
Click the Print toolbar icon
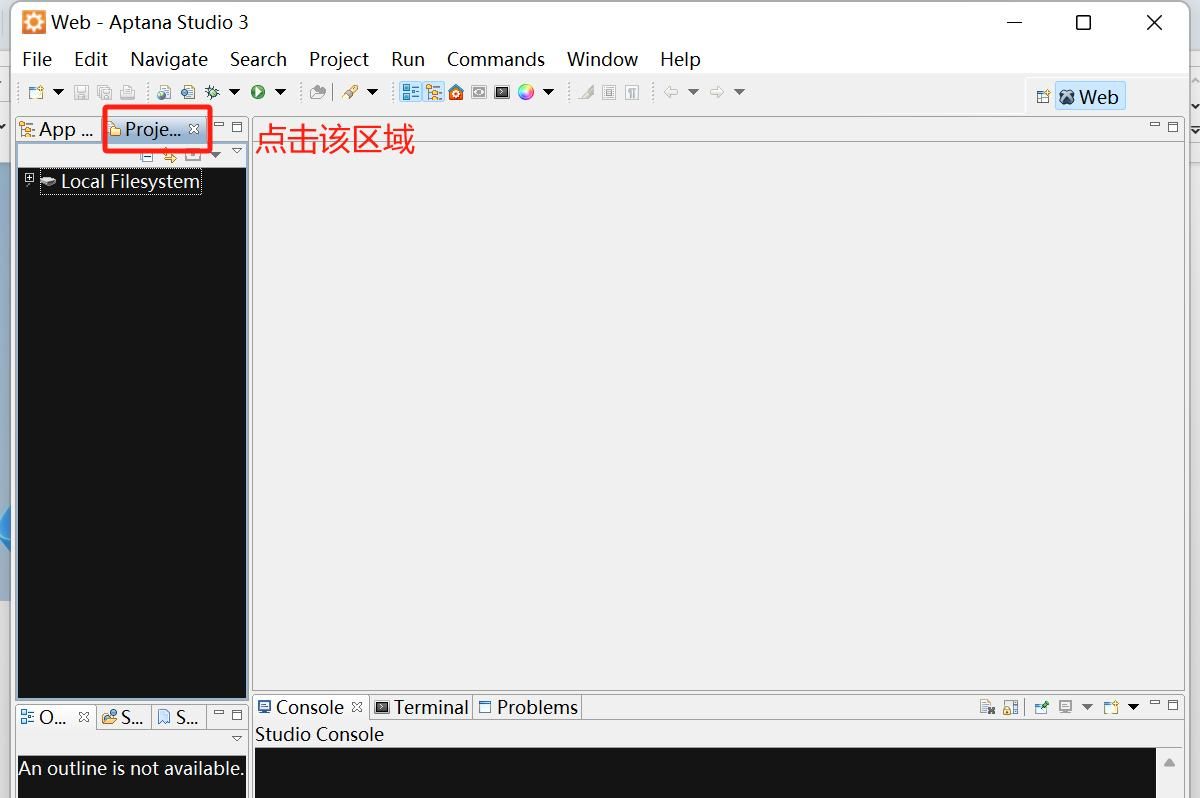[127, 91]
